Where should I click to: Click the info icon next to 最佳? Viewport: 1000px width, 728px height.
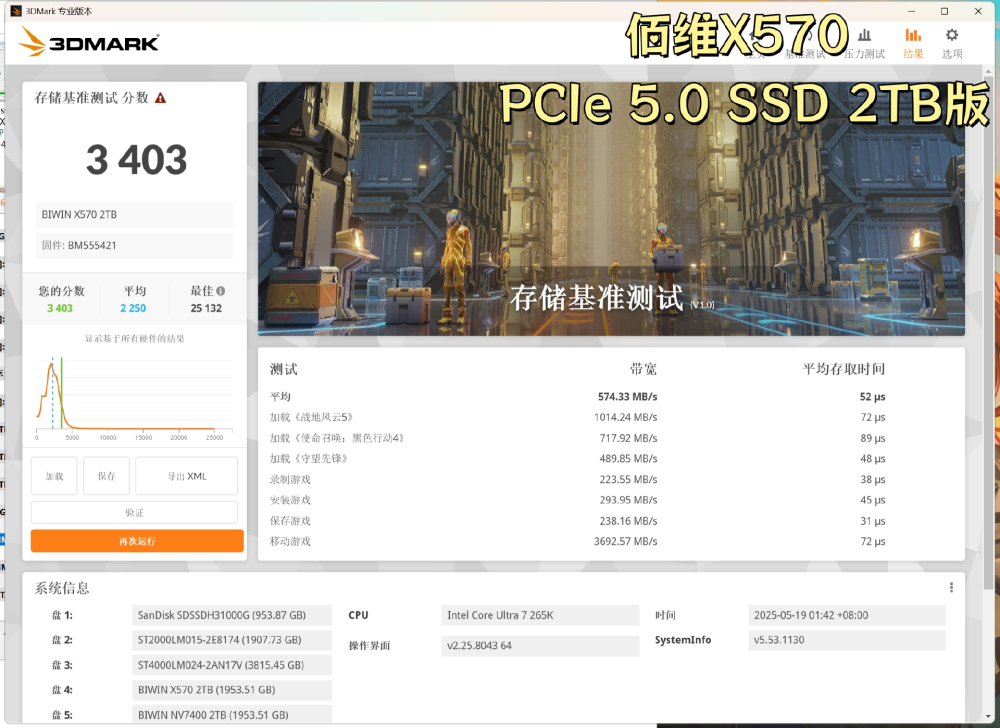coord(221,291)
